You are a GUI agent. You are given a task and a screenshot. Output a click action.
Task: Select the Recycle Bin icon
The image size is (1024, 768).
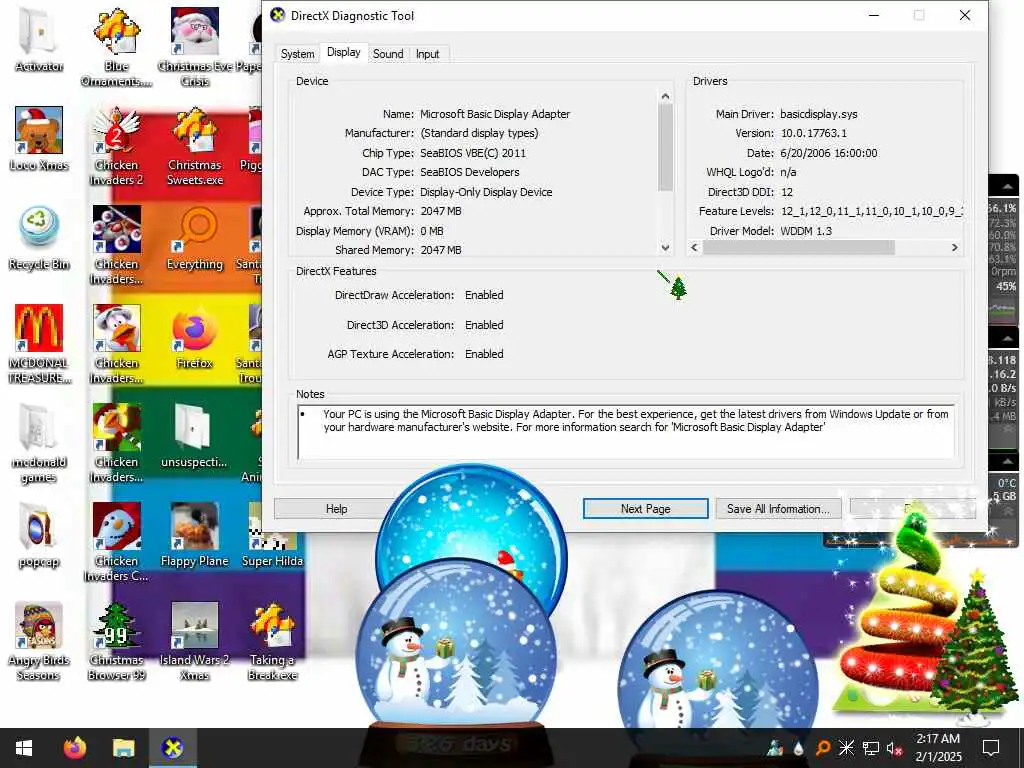click(39, 238)
